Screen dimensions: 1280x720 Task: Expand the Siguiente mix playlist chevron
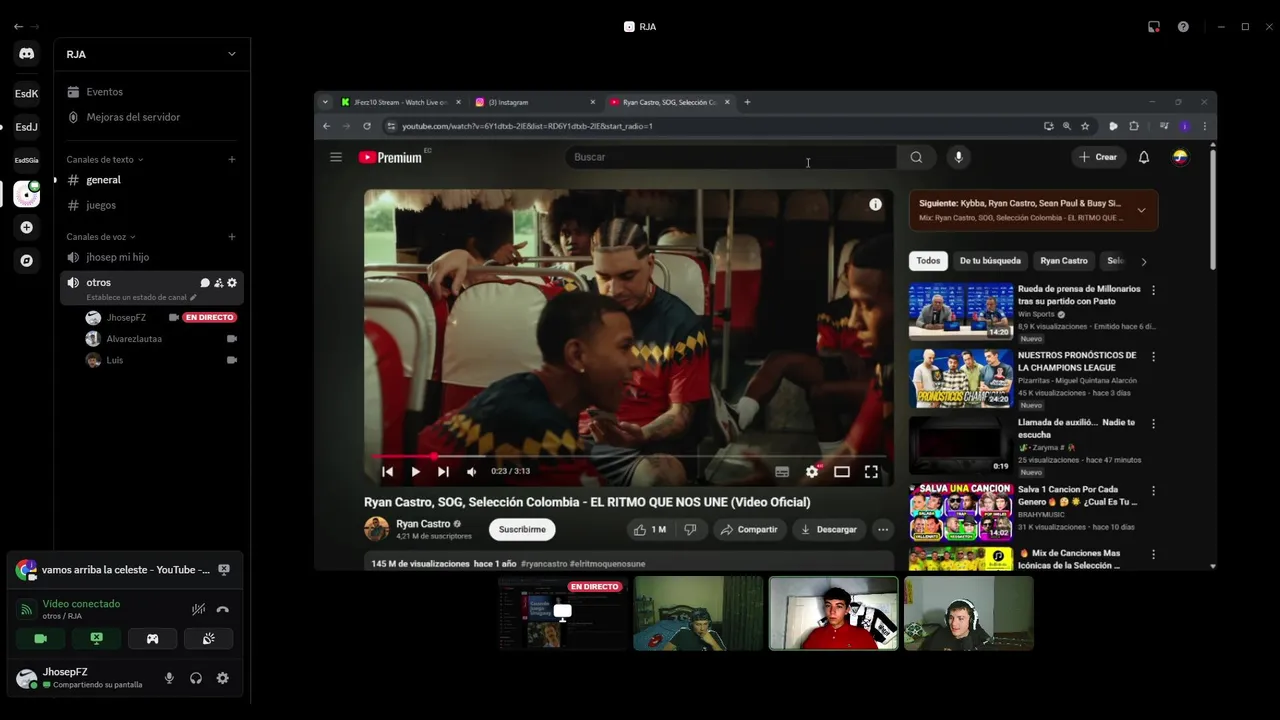(1141, 210)
